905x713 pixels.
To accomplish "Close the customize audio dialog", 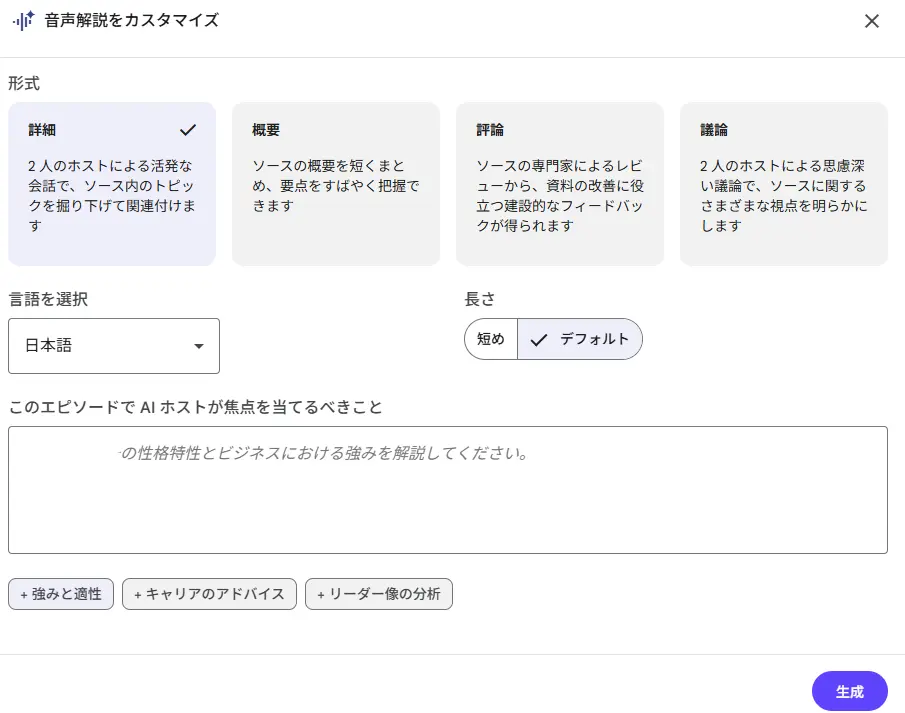I will pyautogui.click(x=872, y=21).
